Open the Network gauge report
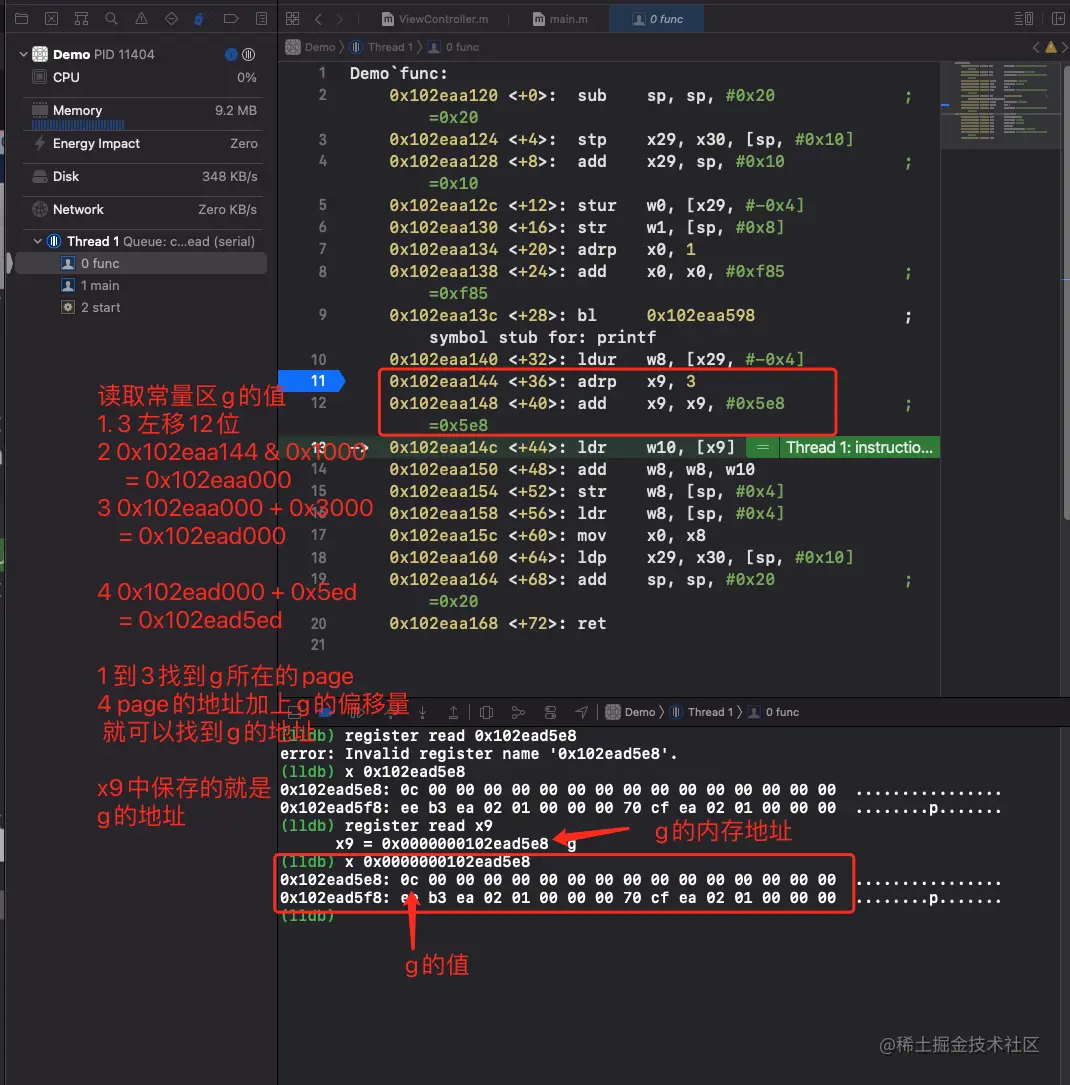The image size is (1070, 1085). click(x=143, y=209)
